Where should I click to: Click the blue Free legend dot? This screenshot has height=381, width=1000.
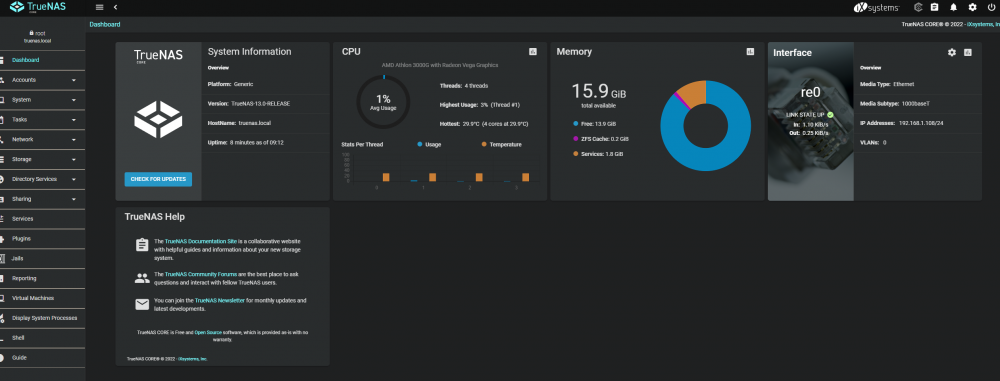(575, 123)
